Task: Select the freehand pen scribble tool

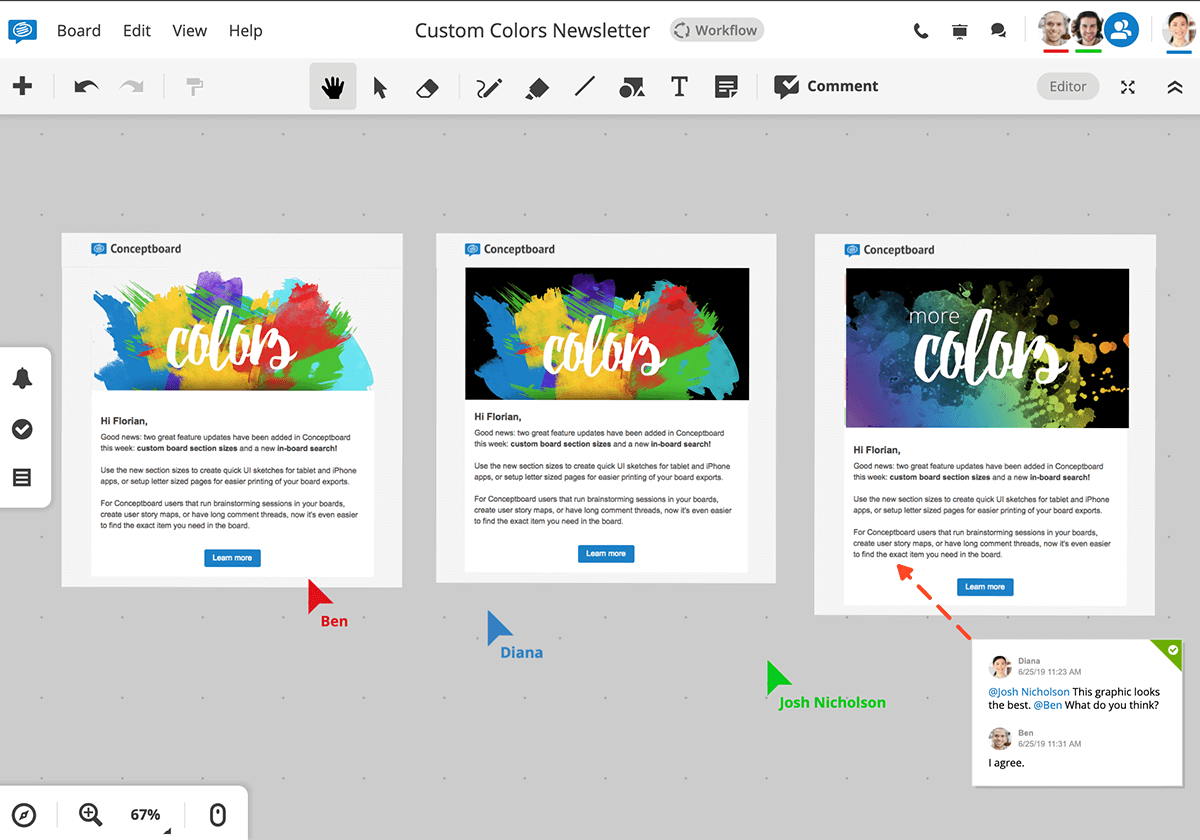Action: [489, 88]
